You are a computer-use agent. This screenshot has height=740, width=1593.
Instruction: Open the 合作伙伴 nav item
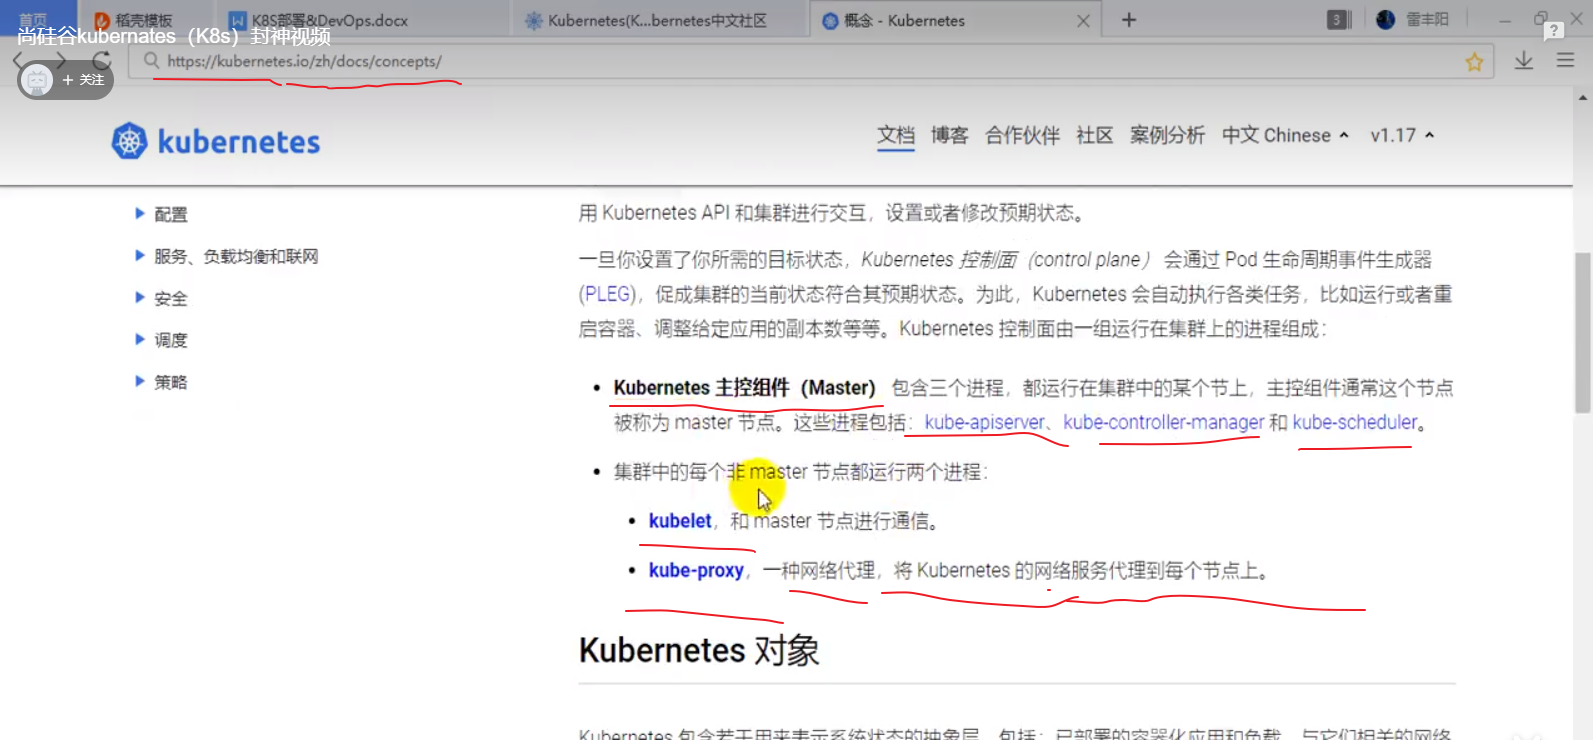pyautogui.click(x=1022, y=135)
